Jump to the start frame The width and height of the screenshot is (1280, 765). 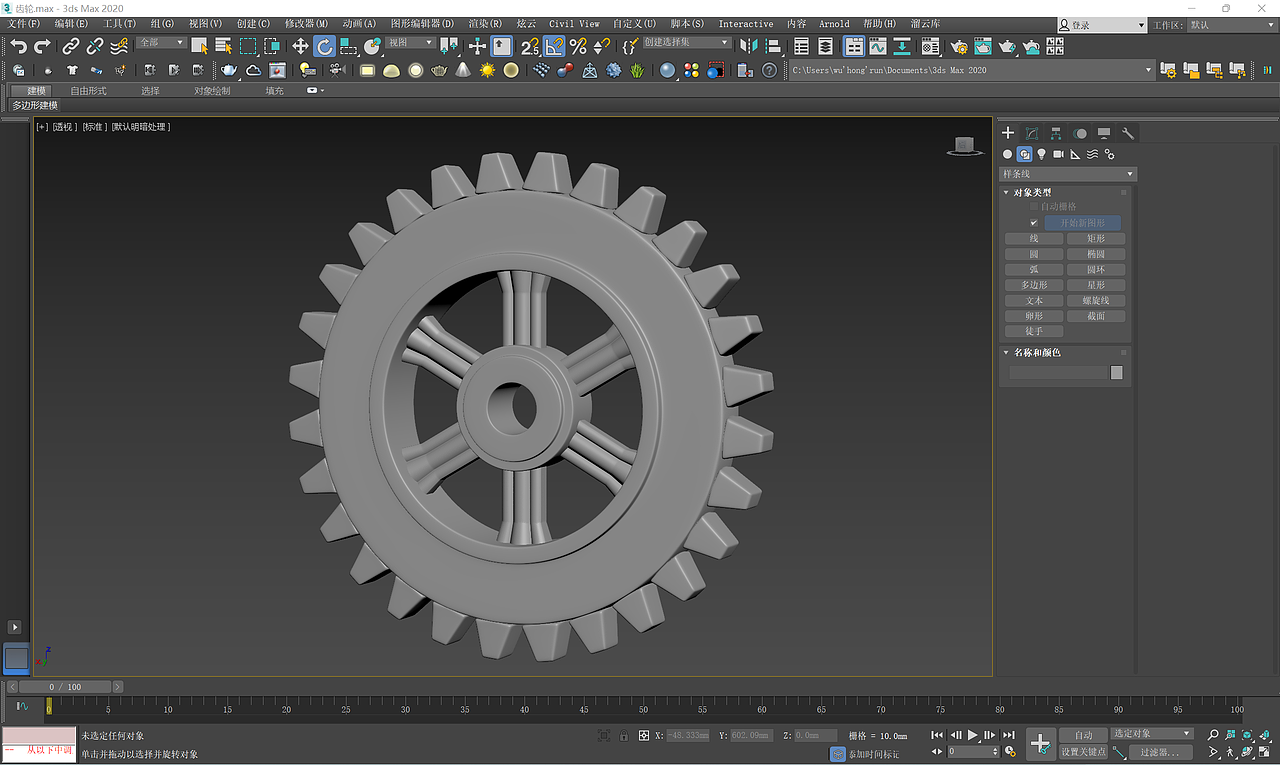937,735
